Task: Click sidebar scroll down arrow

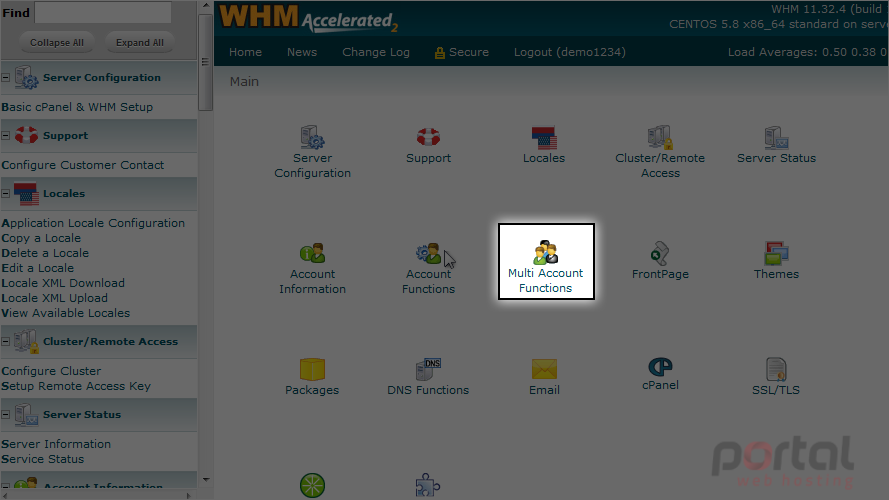Action: [205, 480]
